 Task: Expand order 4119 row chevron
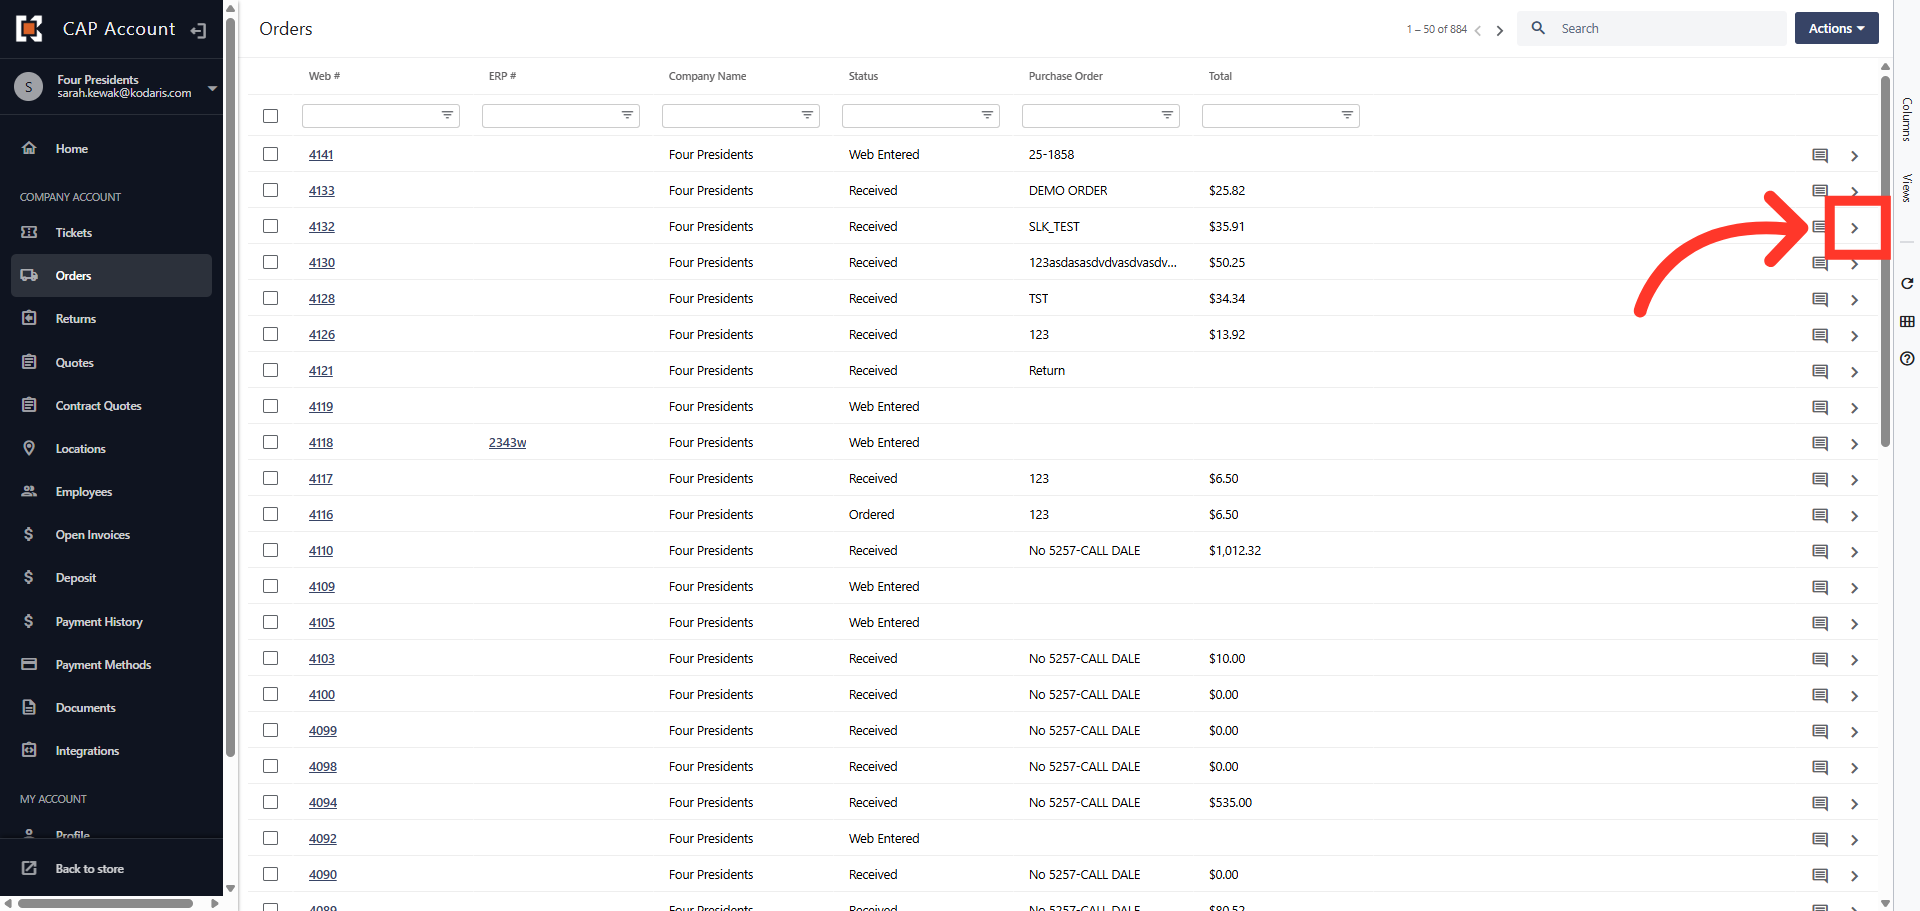point(1854,408)
